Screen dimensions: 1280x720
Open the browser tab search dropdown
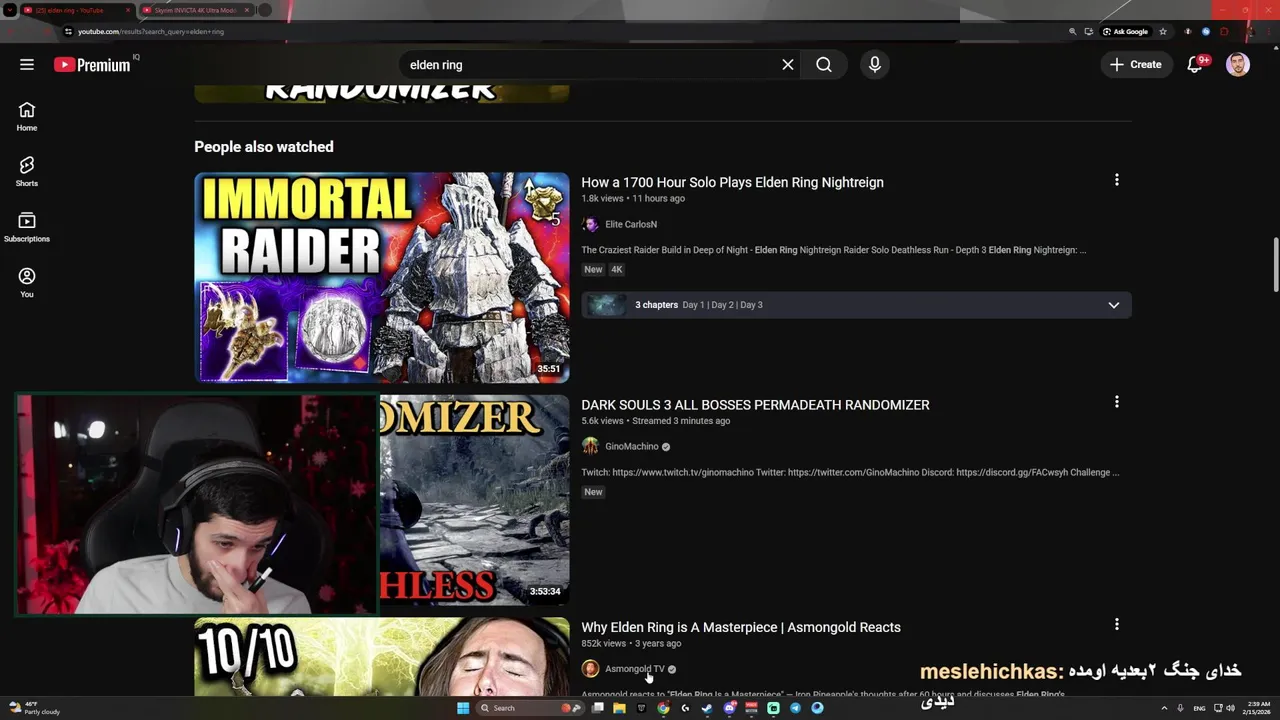(x=9, y=10)
